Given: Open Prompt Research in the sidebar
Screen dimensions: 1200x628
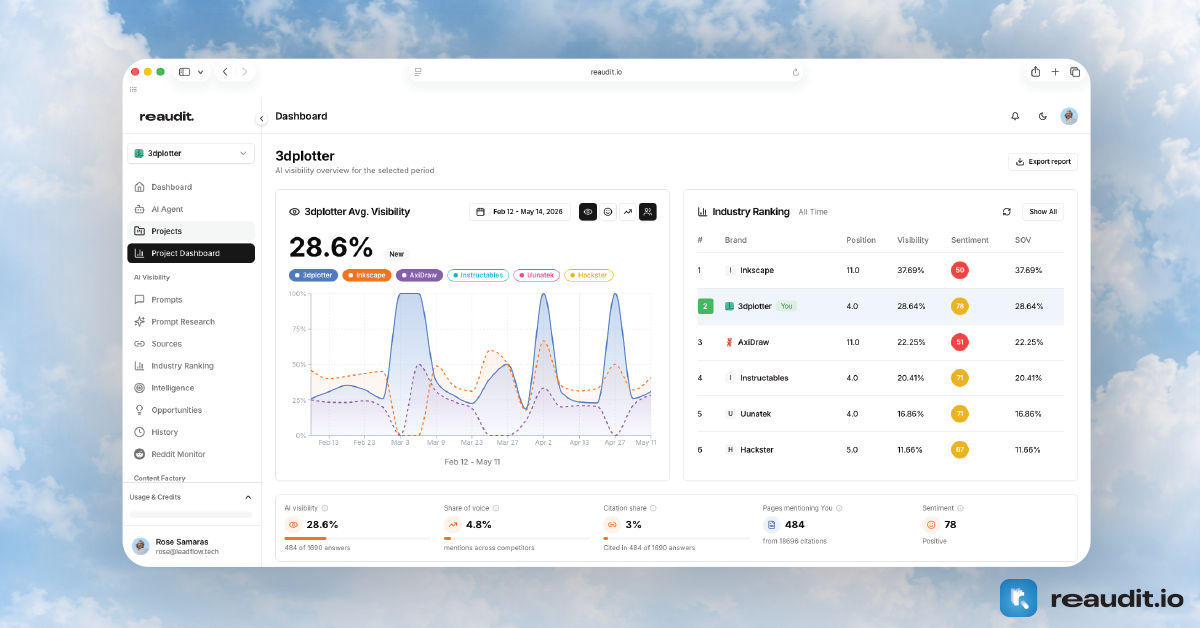Looking at the screenshot, I should tap(190, 321).
